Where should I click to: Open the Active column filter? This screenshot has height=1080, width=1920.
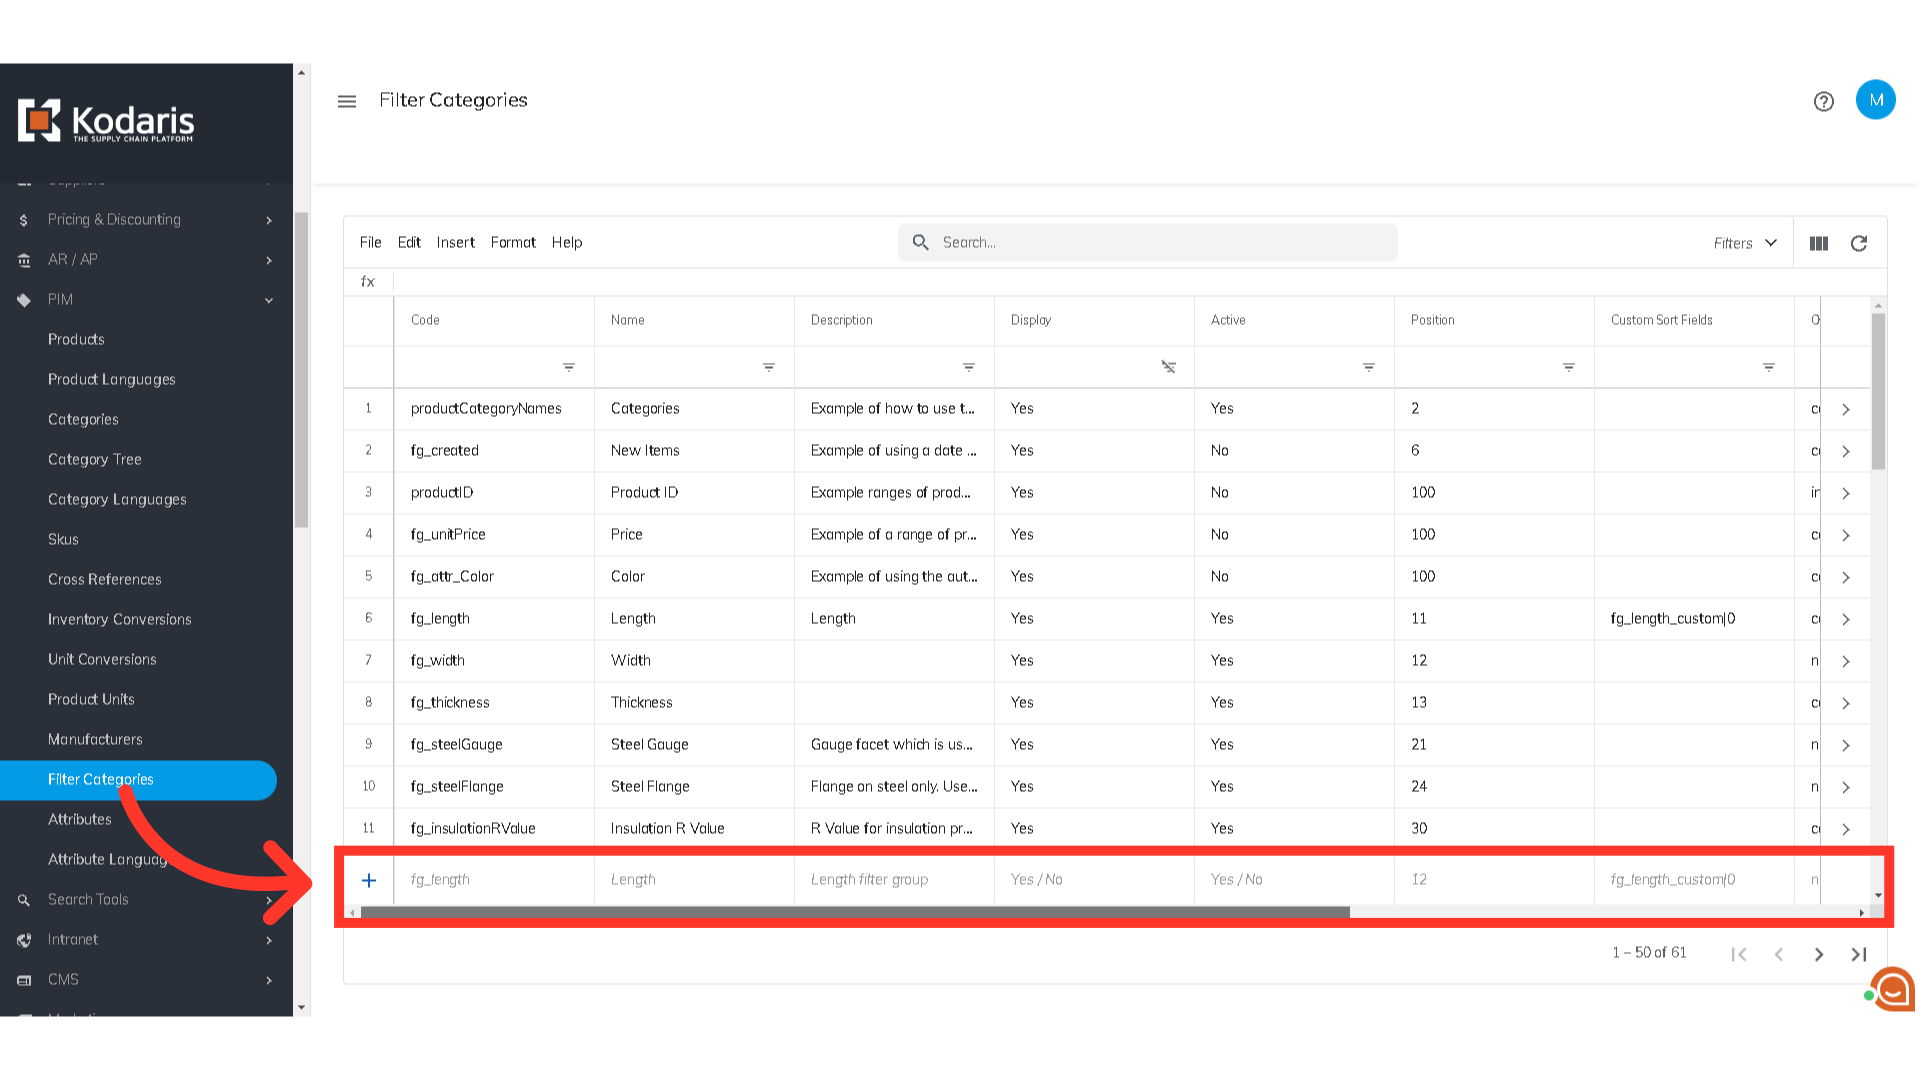click(1368, 367)
